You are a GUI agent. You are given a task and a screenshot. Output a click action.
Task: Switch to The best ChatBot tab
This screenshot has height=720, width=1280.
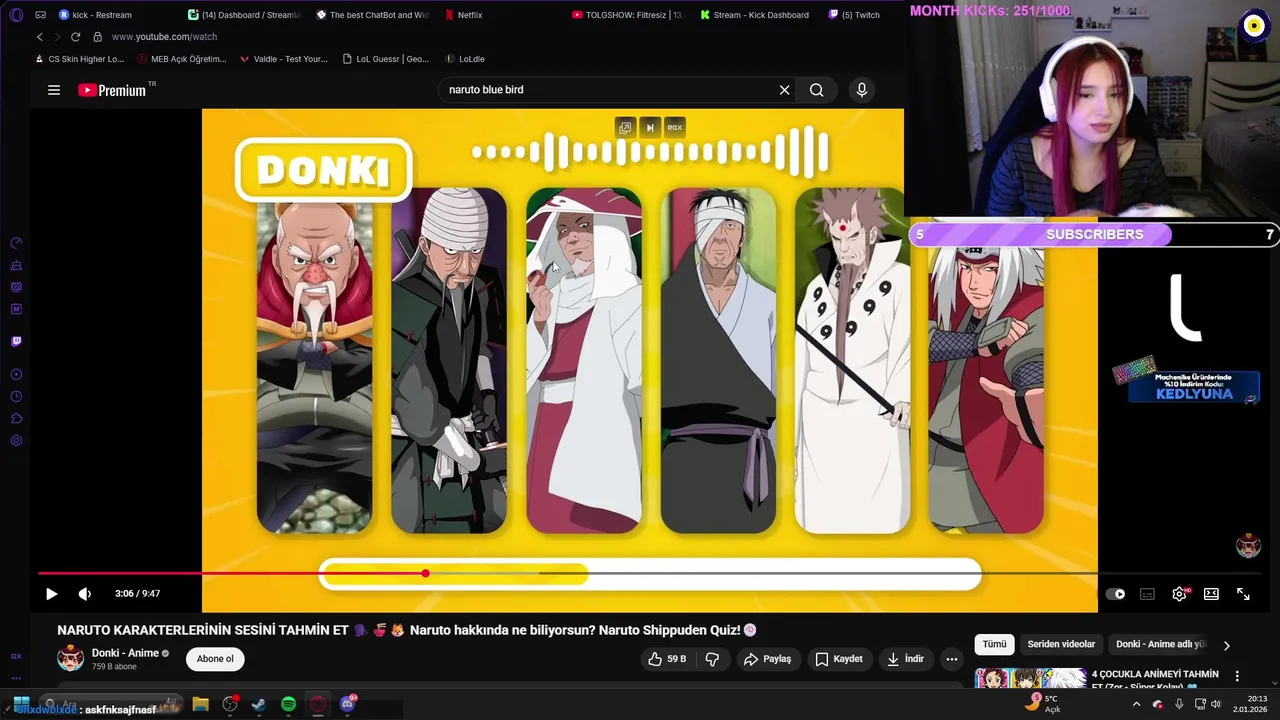coord(372,15)
